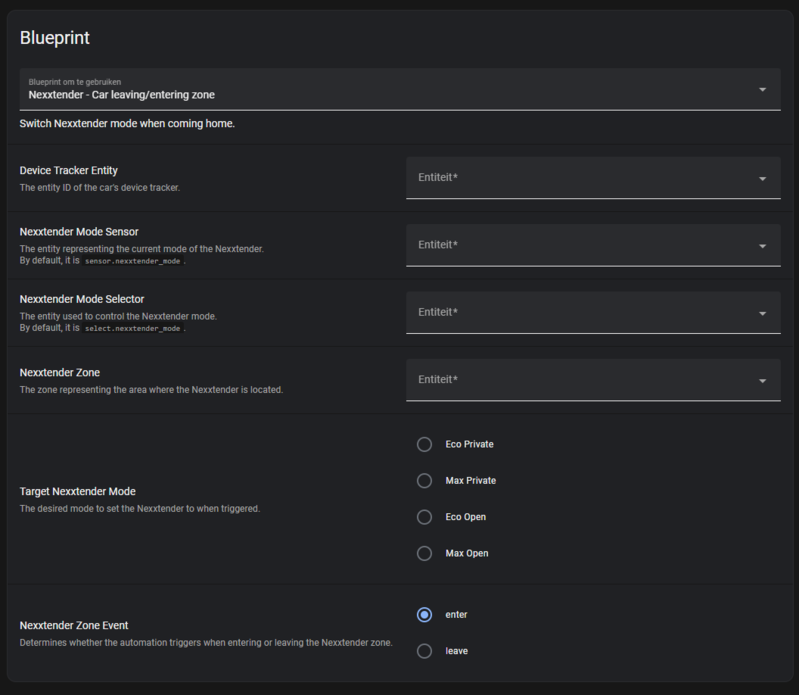
Task: Click the 'Nexxtender Zone Event' label
Action: pyautogui.click(x=74, y=625)
